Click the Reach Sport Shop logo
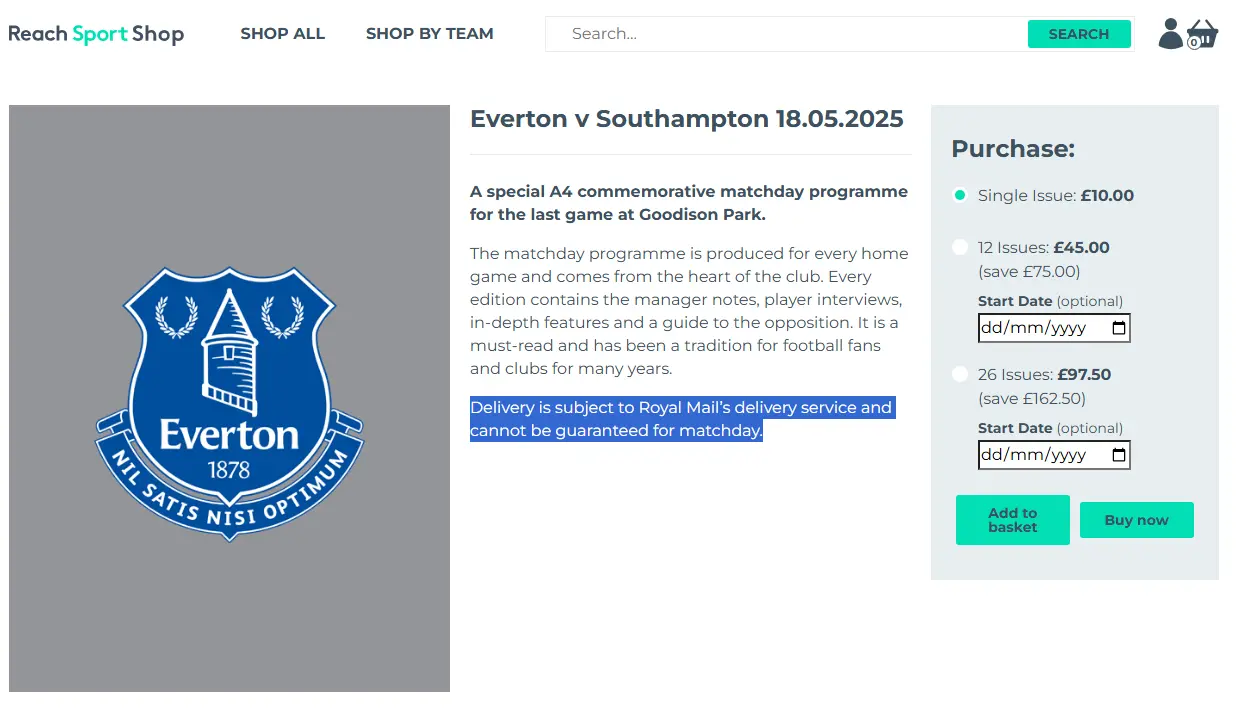Screen dimensions: 1242x717 [96, 34]
